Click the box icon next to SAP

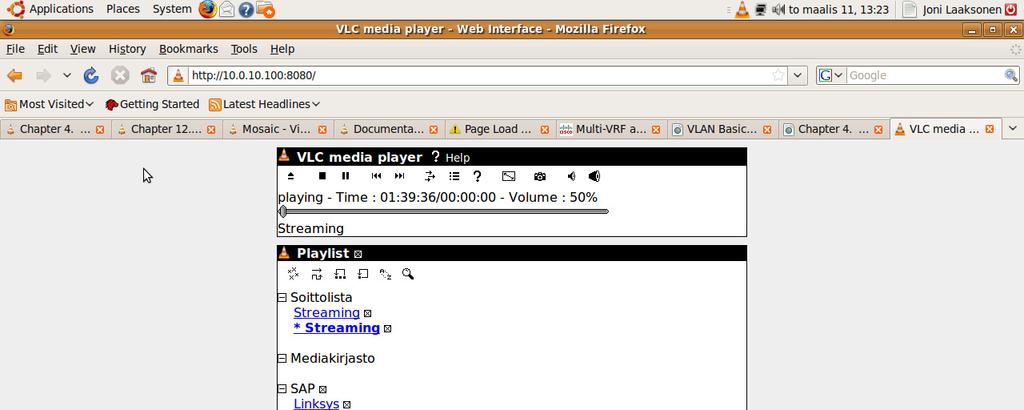[323, 390]
